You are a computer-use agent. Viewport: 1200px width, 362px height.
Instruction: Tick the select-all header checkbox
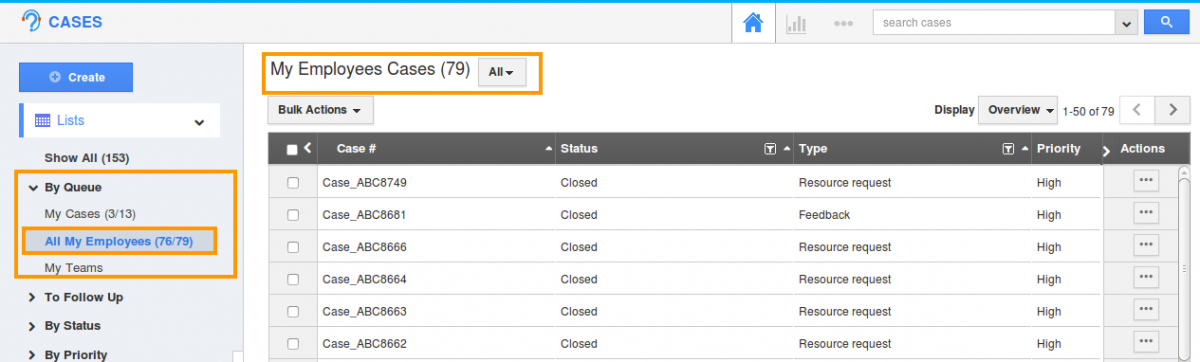click(292, 150)
